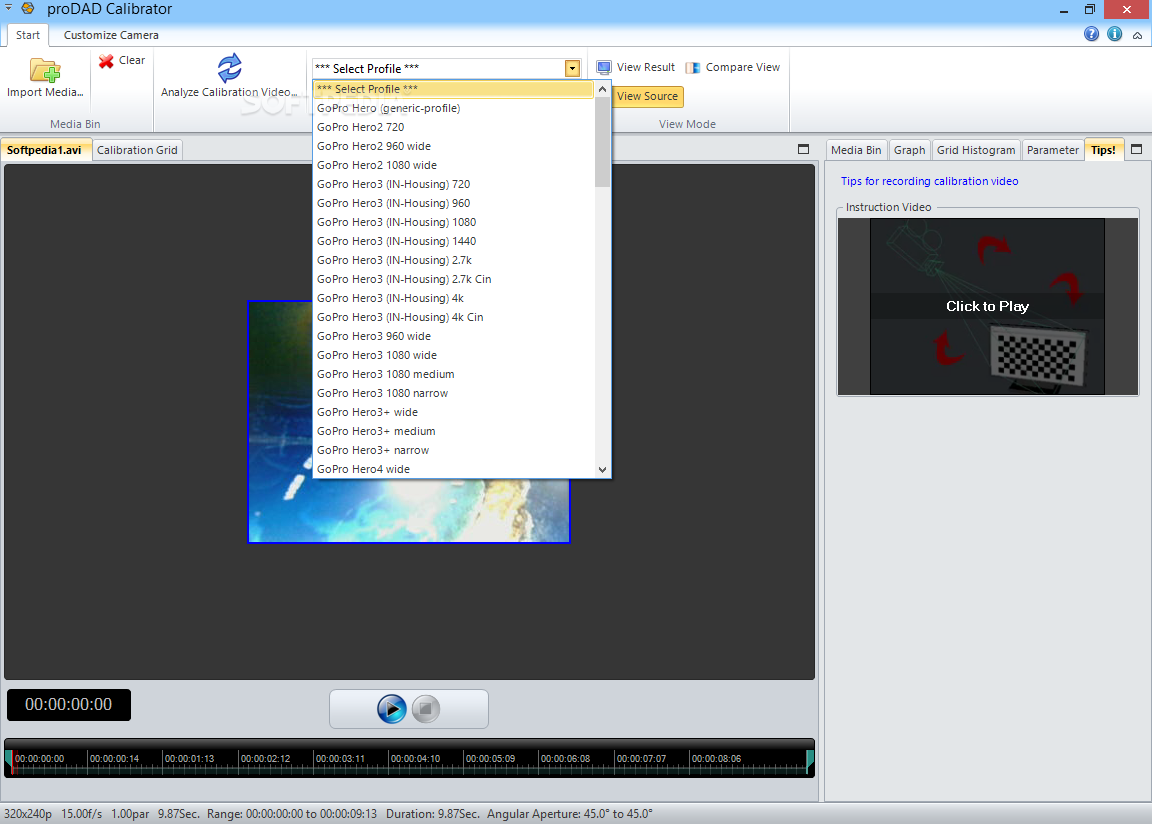Click timeline marker at 00:00:01:13
Screen dimensions: 1152x824
[x=190, y=759]
